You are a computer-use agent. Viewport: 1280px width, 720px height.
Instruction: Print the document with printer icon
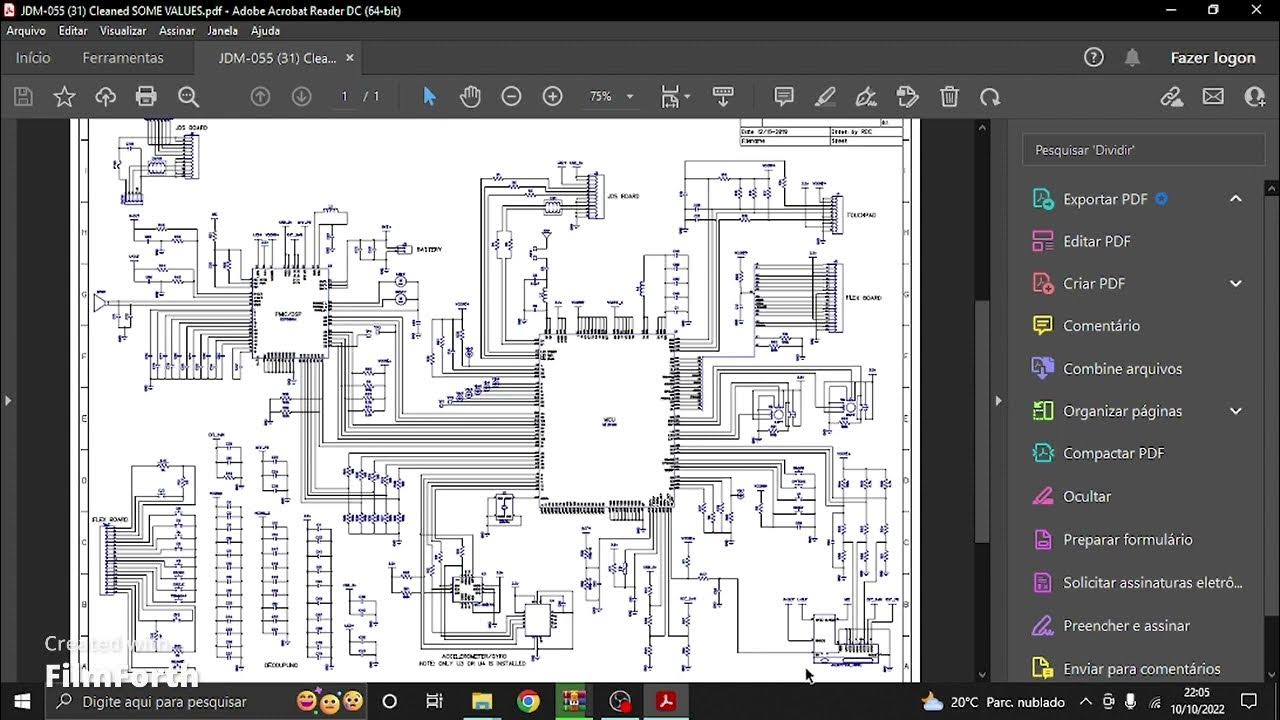146,97
